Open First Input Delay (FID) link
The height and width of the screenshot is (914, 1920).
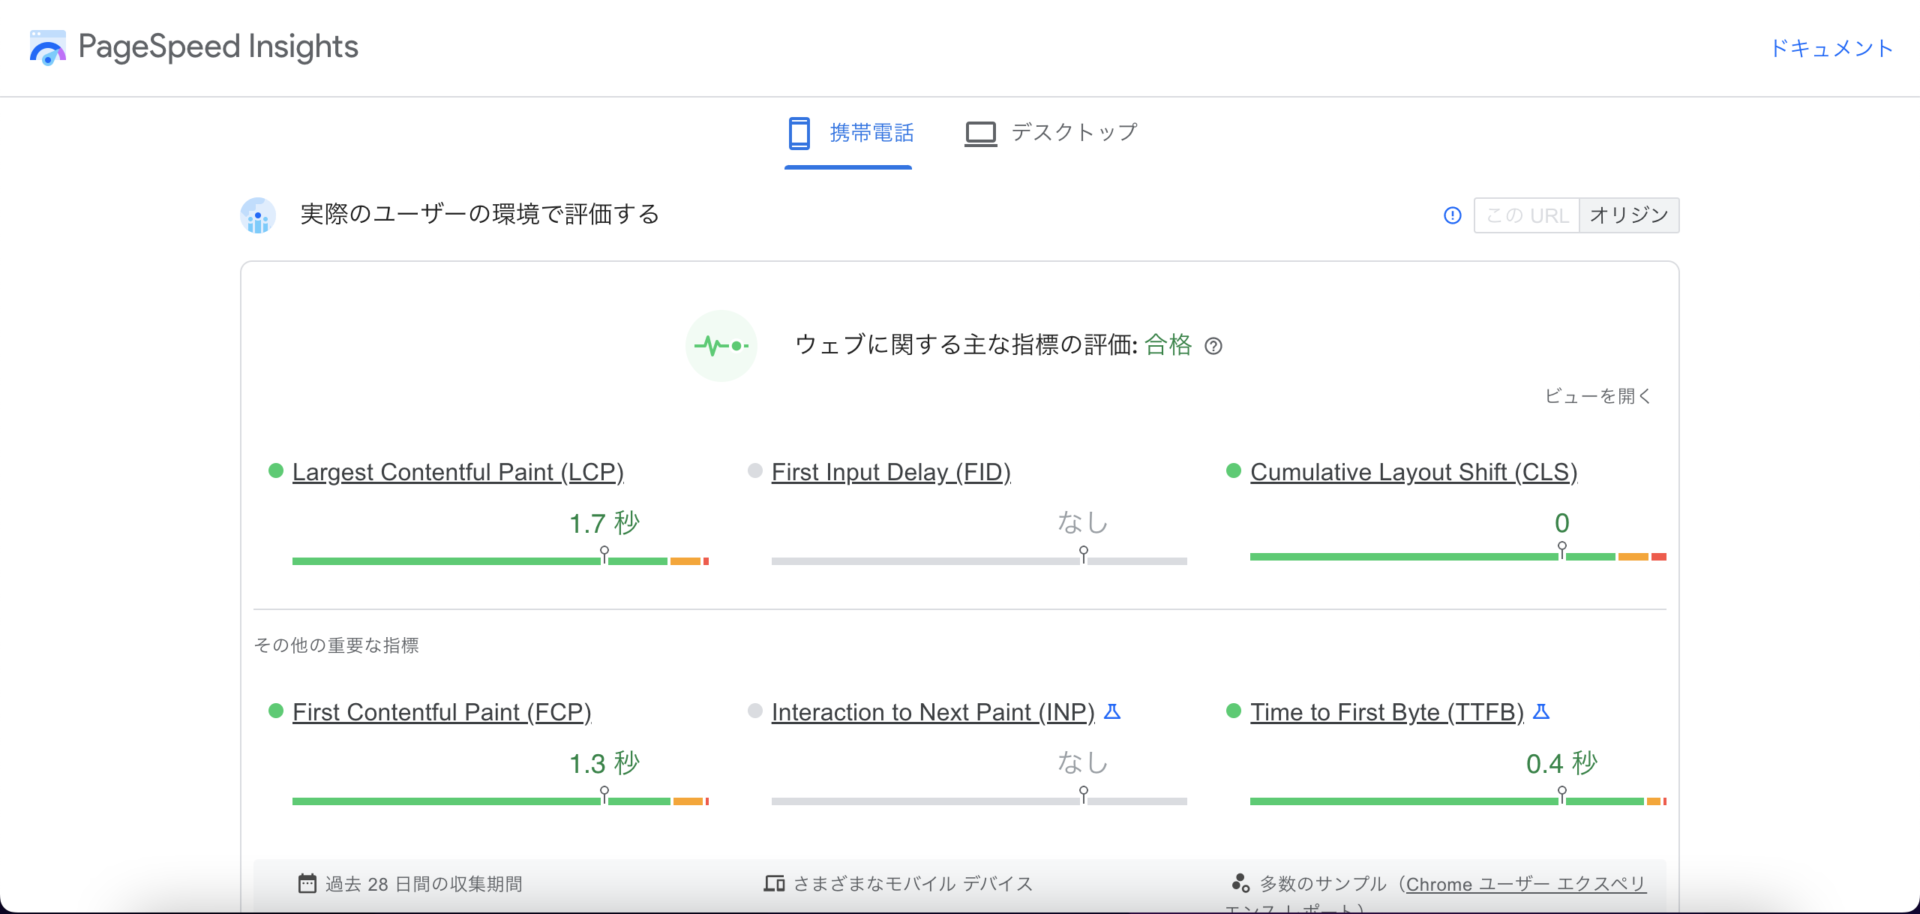(891, 472)
